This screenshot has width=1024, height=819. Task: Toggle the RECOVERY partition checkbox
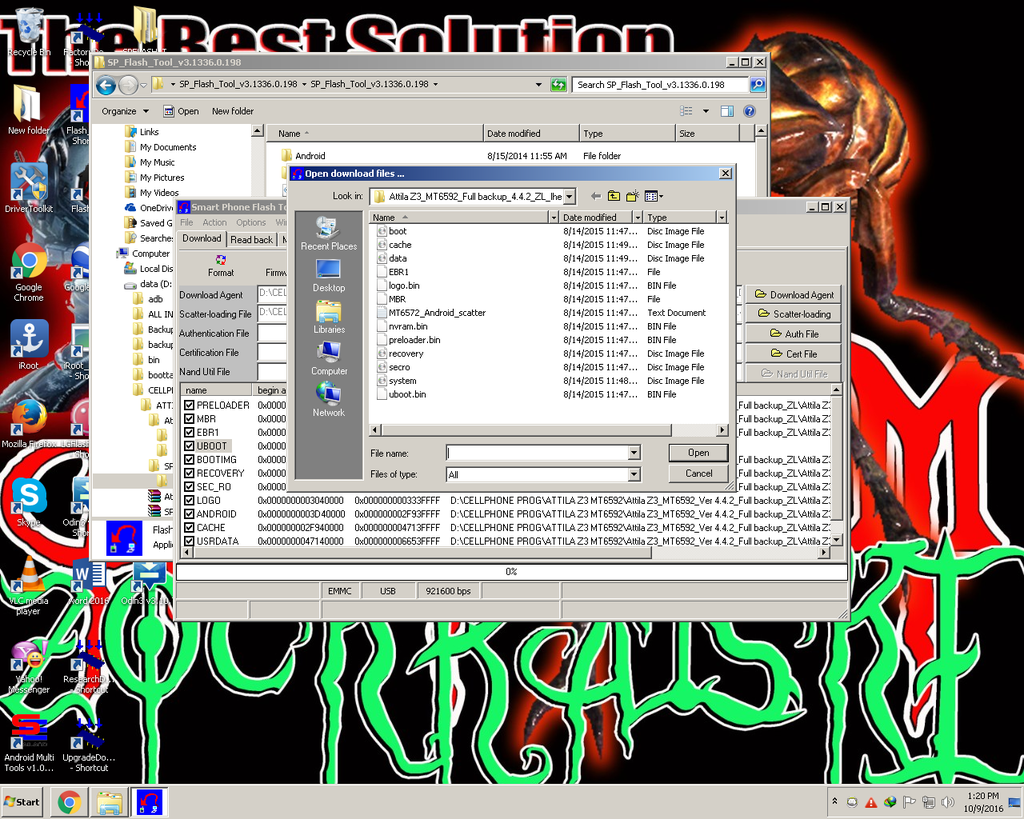(x=191, y=474)
